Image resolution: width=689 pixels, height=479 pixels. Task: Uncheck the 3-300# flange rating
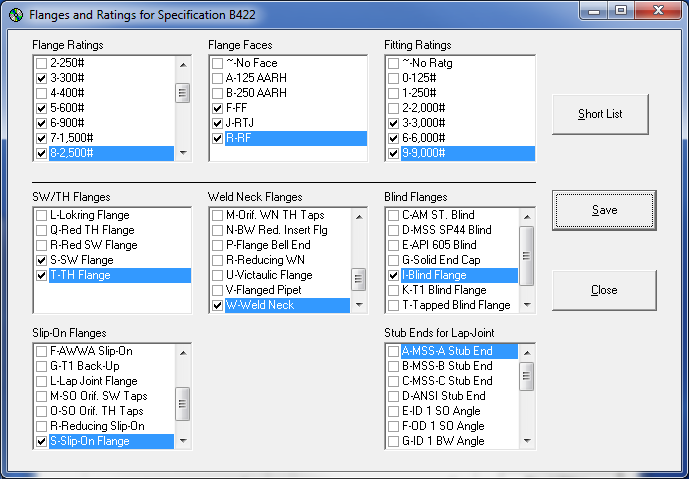pos(41,78)
